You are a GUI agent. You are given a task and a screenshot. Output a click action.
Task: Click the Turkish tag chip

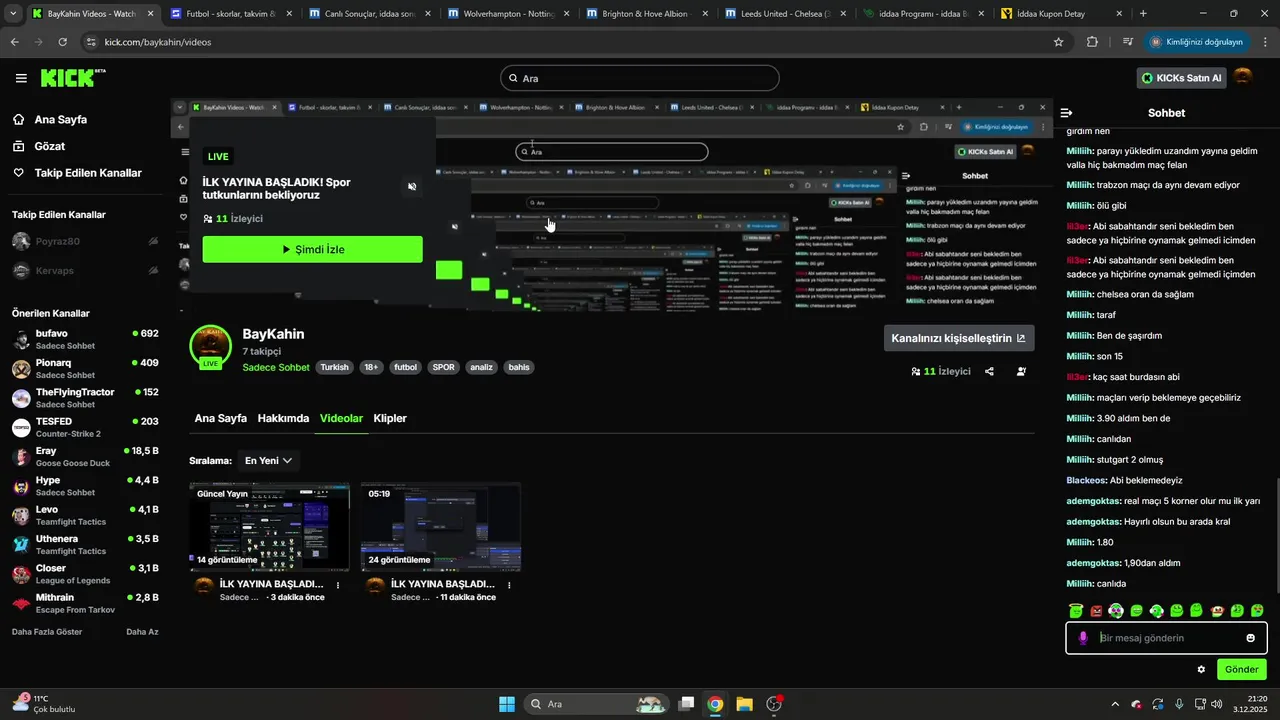point(334,367)
